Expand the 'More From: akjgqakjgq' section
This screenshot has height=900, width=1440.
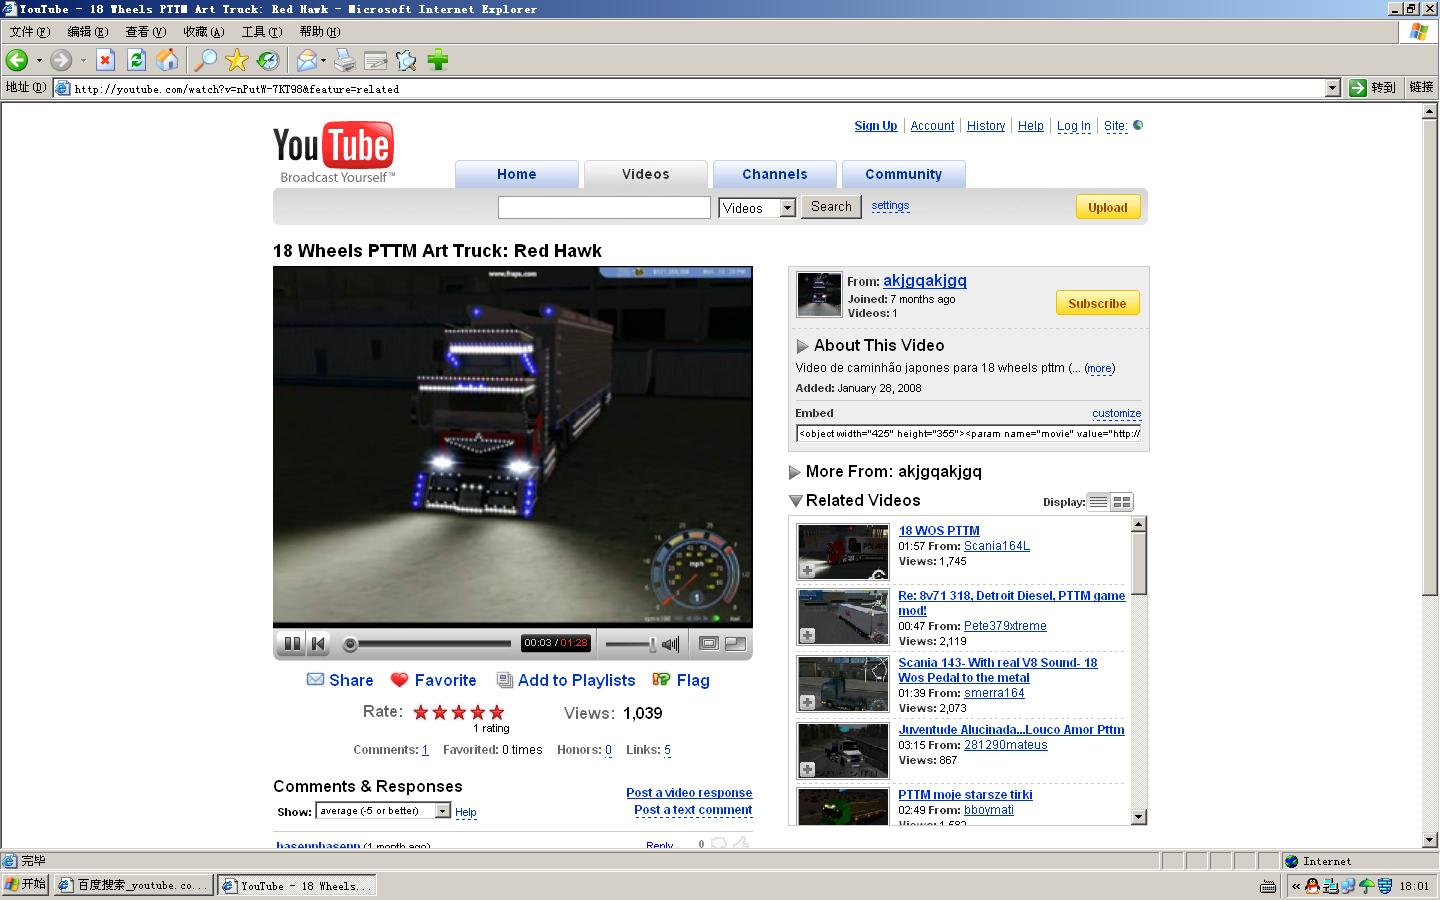tap(795, 472)
